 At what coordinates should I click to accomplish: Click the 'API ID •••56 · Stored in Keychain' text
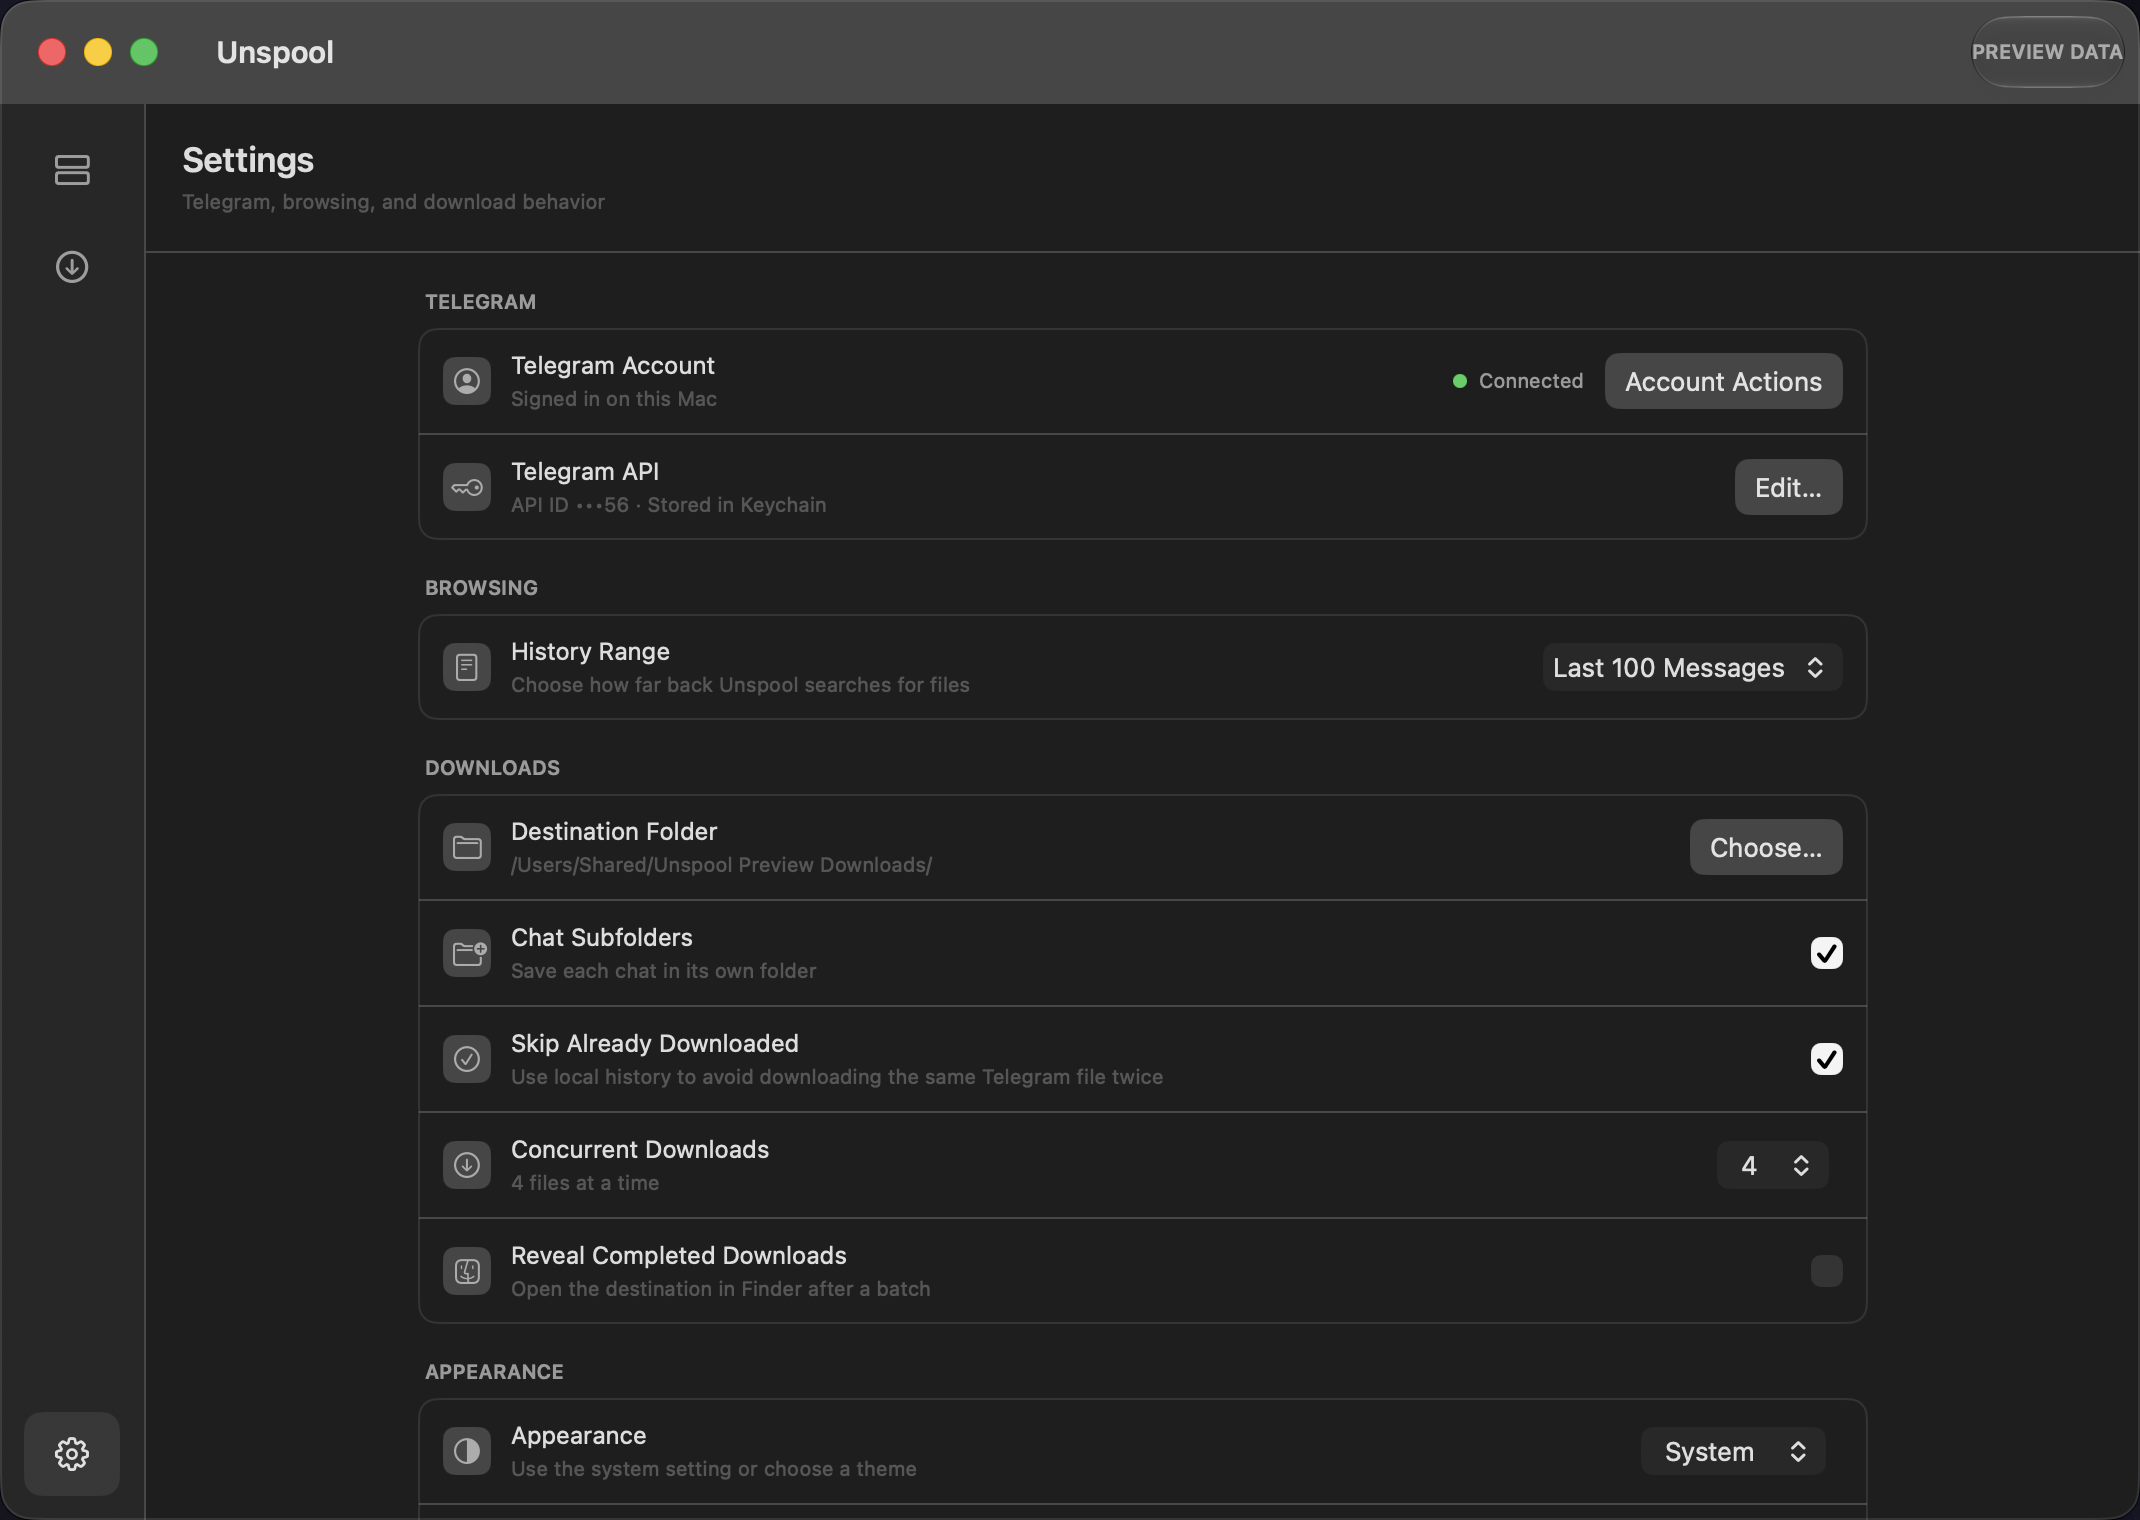(x=669, y=505)
